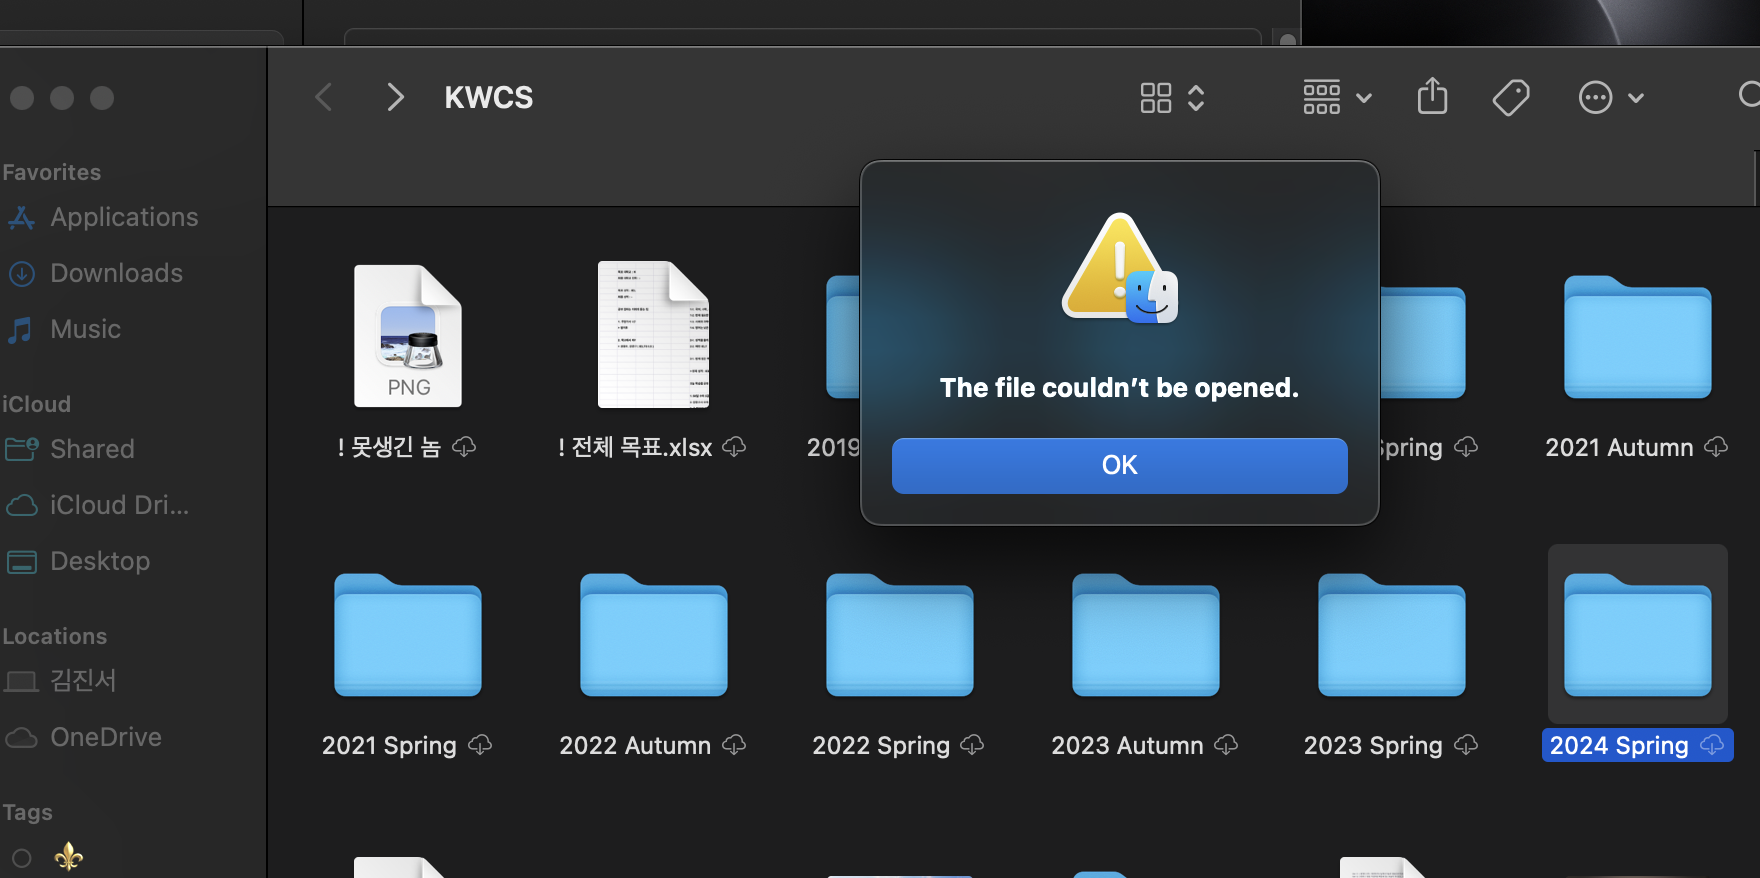Click OK to dismiss the error dialog
1760x878 pixels.
tap(1119, 465)
